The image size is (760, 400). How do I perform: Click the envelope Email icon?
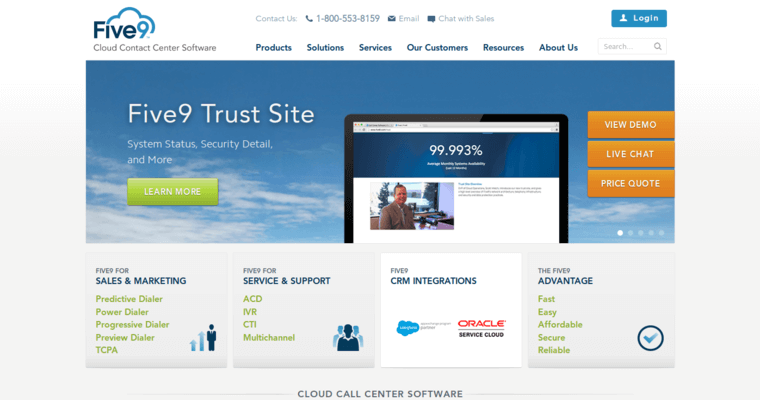391,19
